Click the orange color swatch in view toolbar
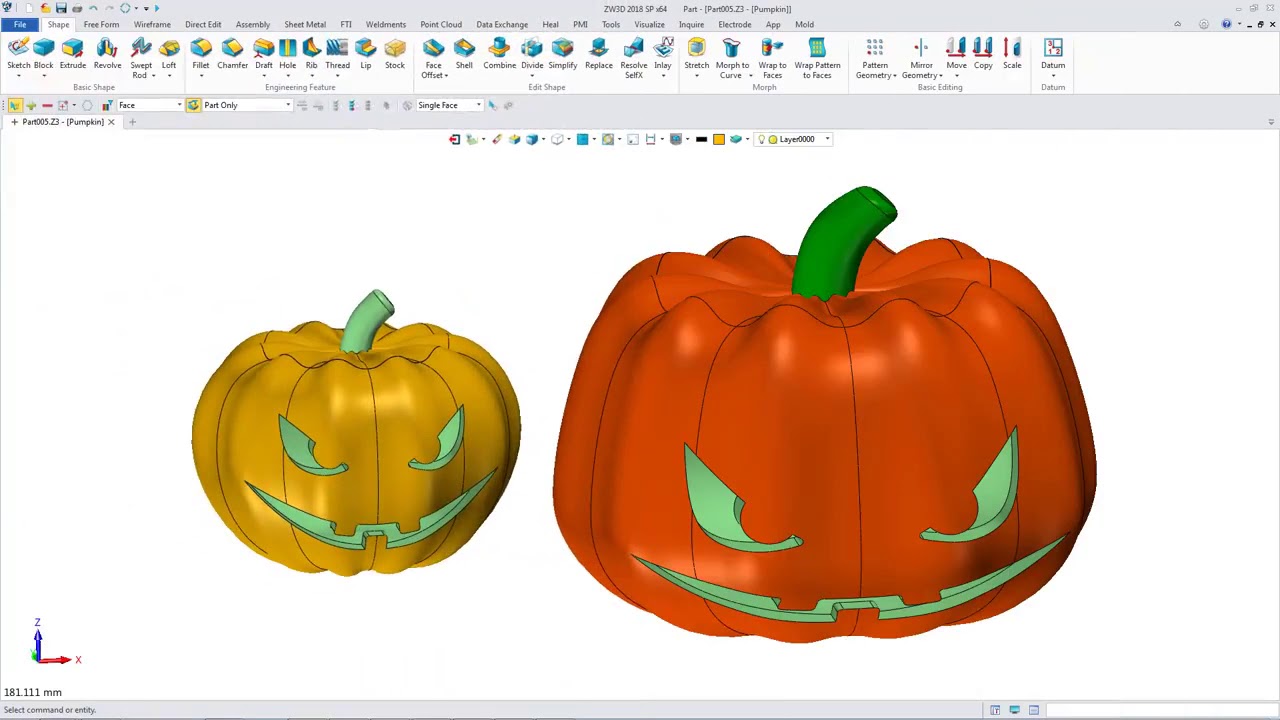The image size is (1280, 720). point(719,139)
